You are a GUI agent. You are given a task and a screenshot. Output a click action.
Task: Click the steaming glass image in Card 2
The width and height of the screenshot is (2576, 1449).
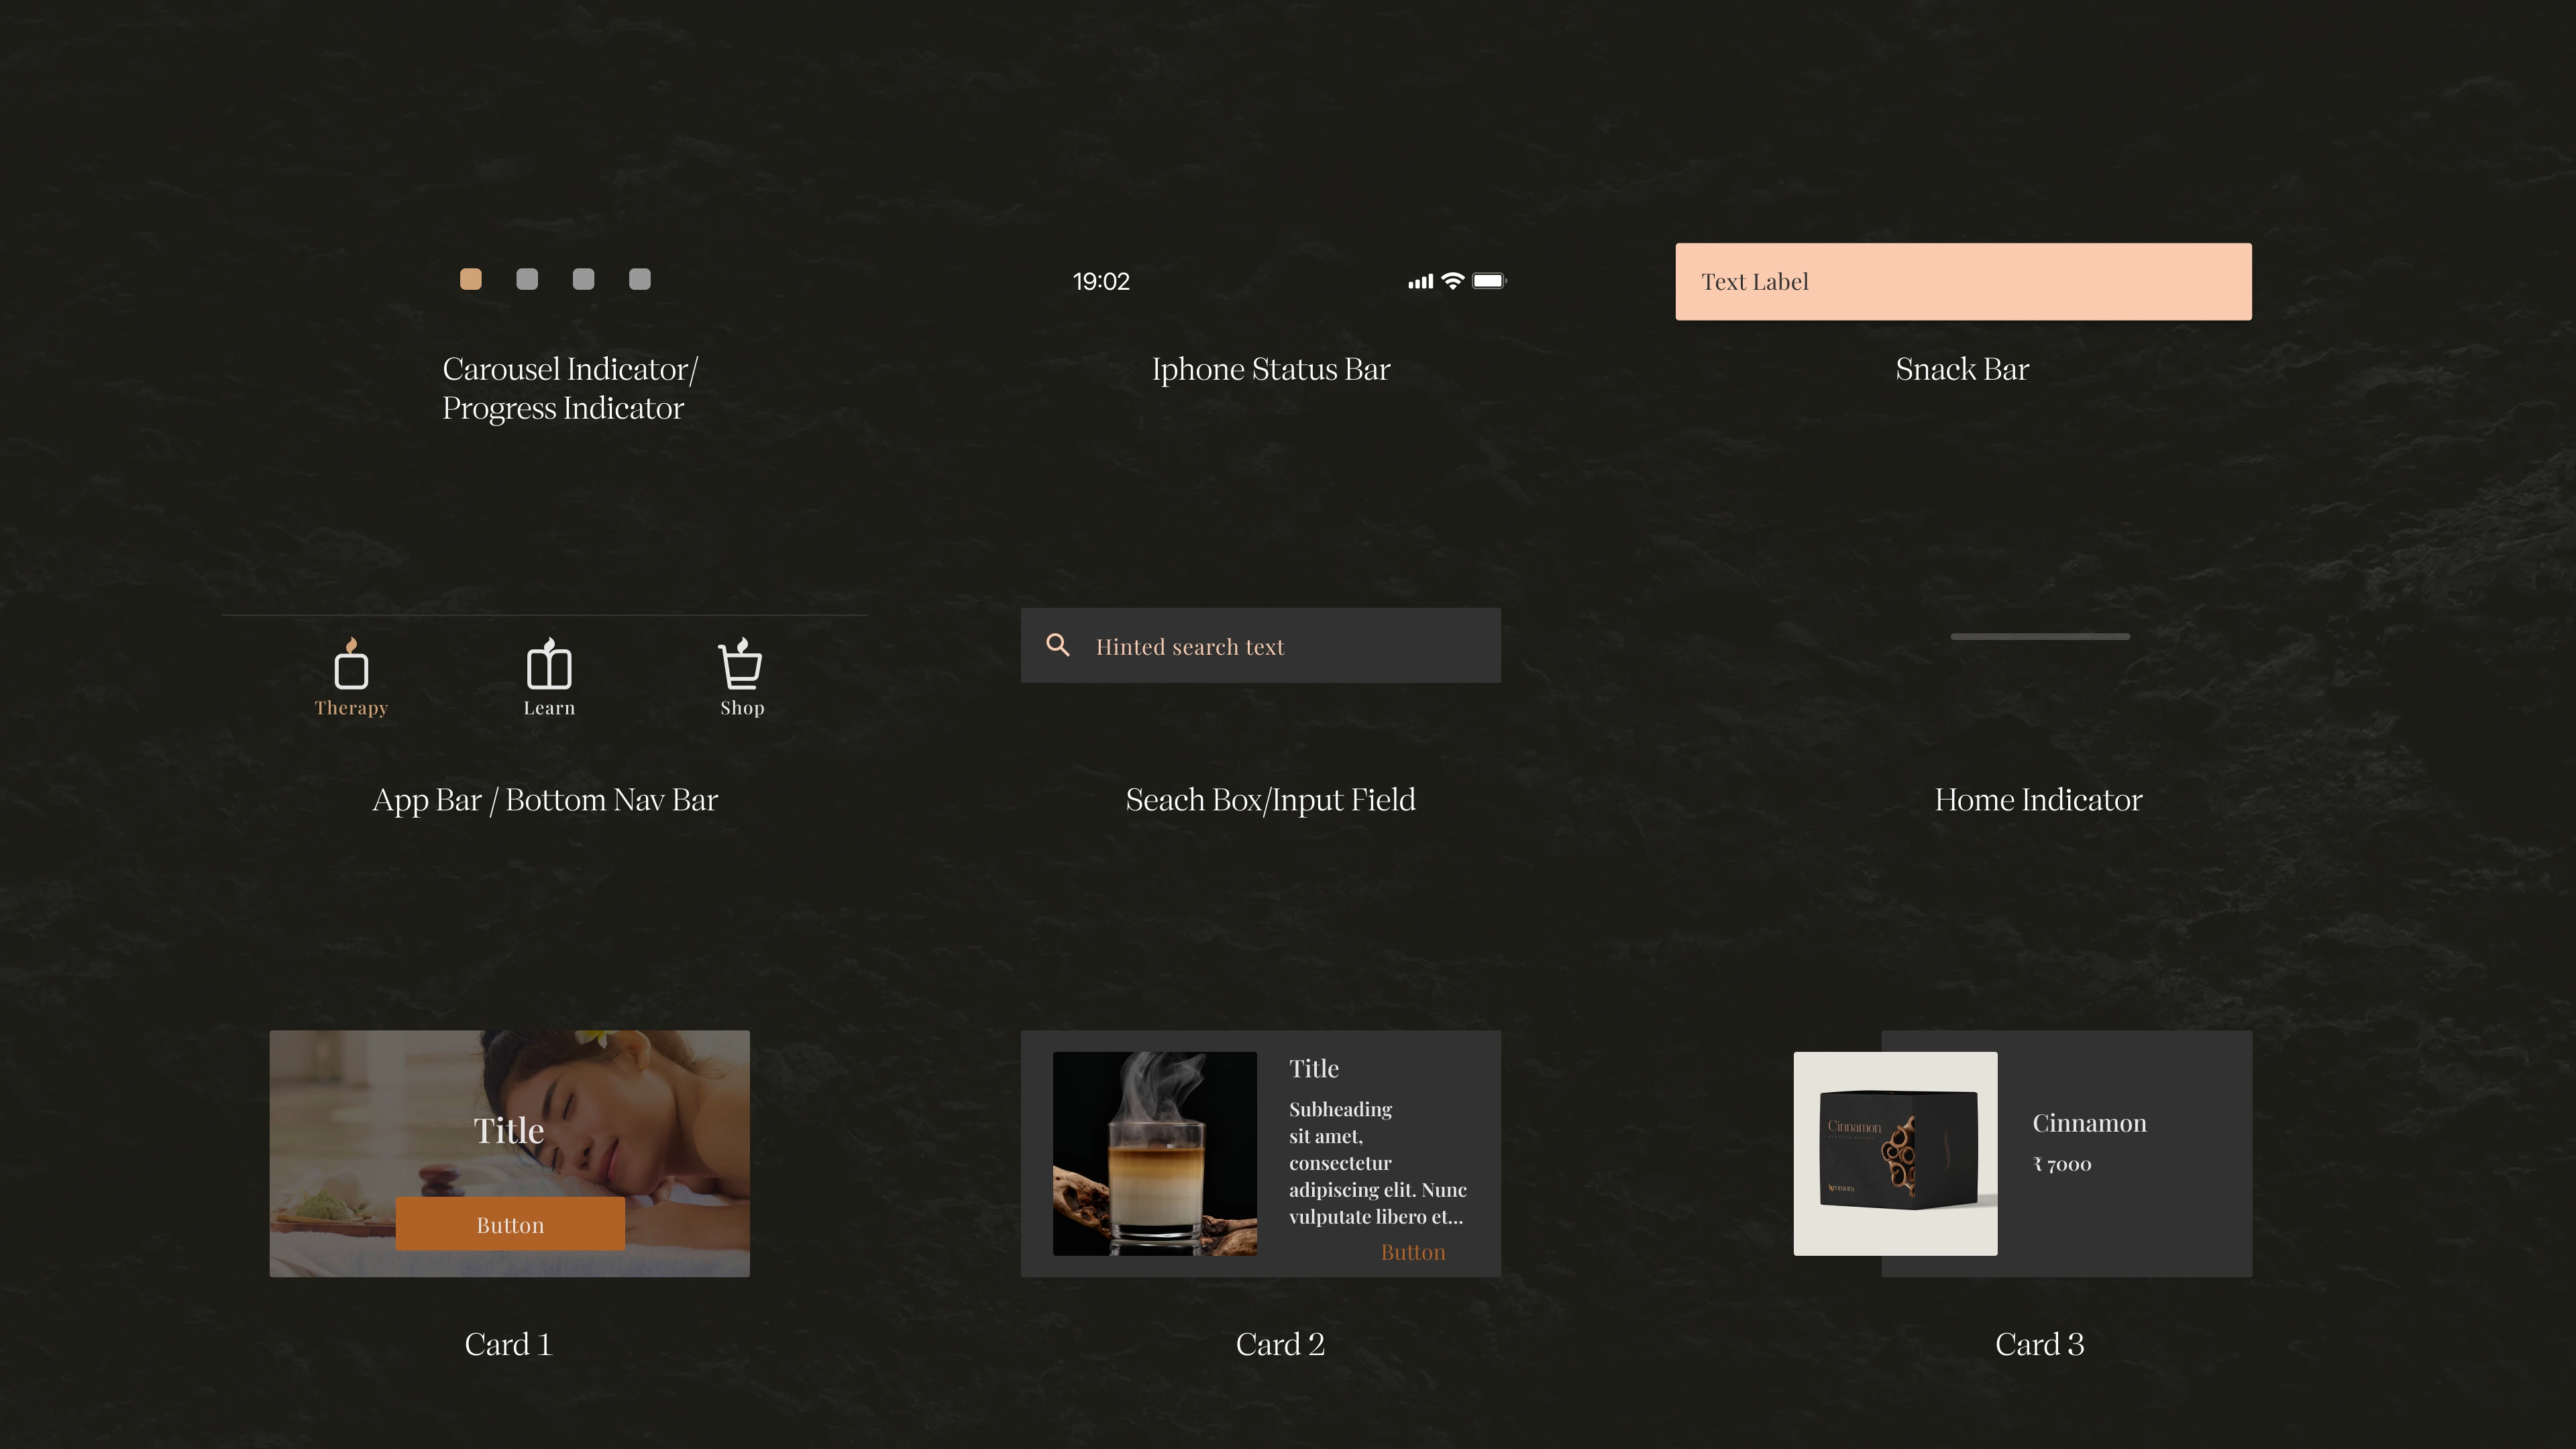coord(1154,1153)
